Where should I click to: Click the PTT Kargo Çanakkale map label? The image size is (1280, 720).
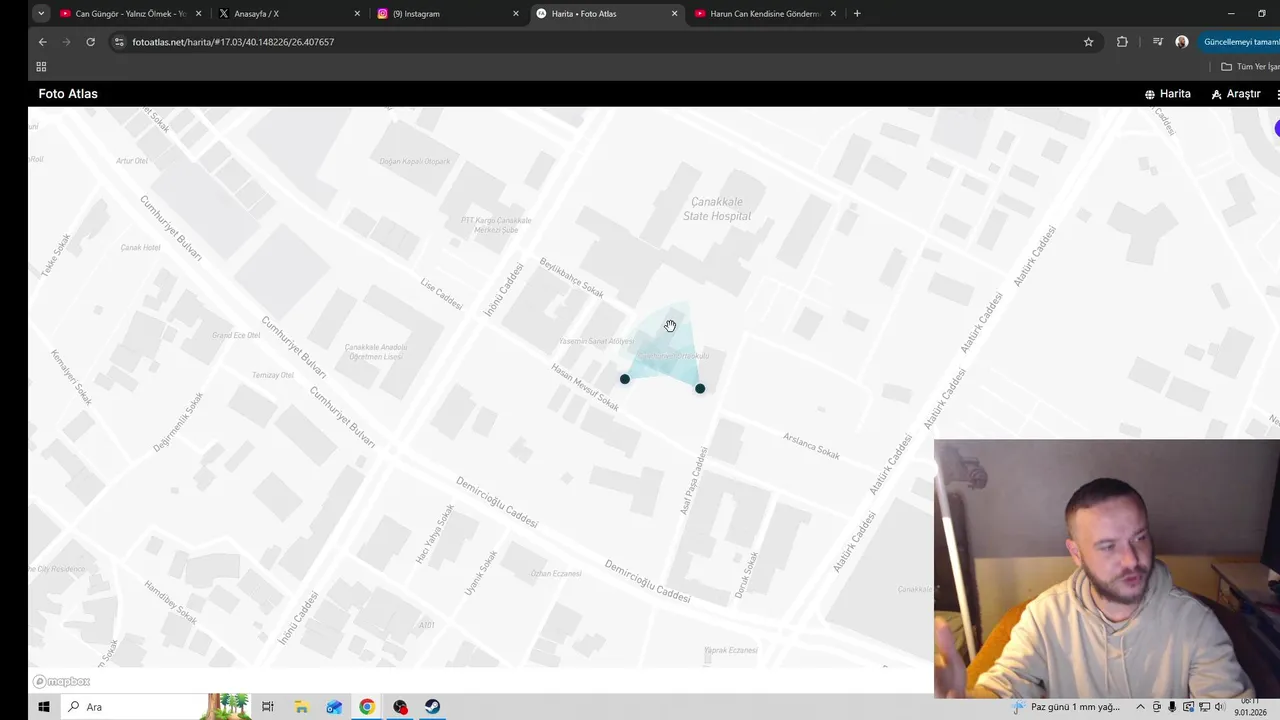[496, 225]
